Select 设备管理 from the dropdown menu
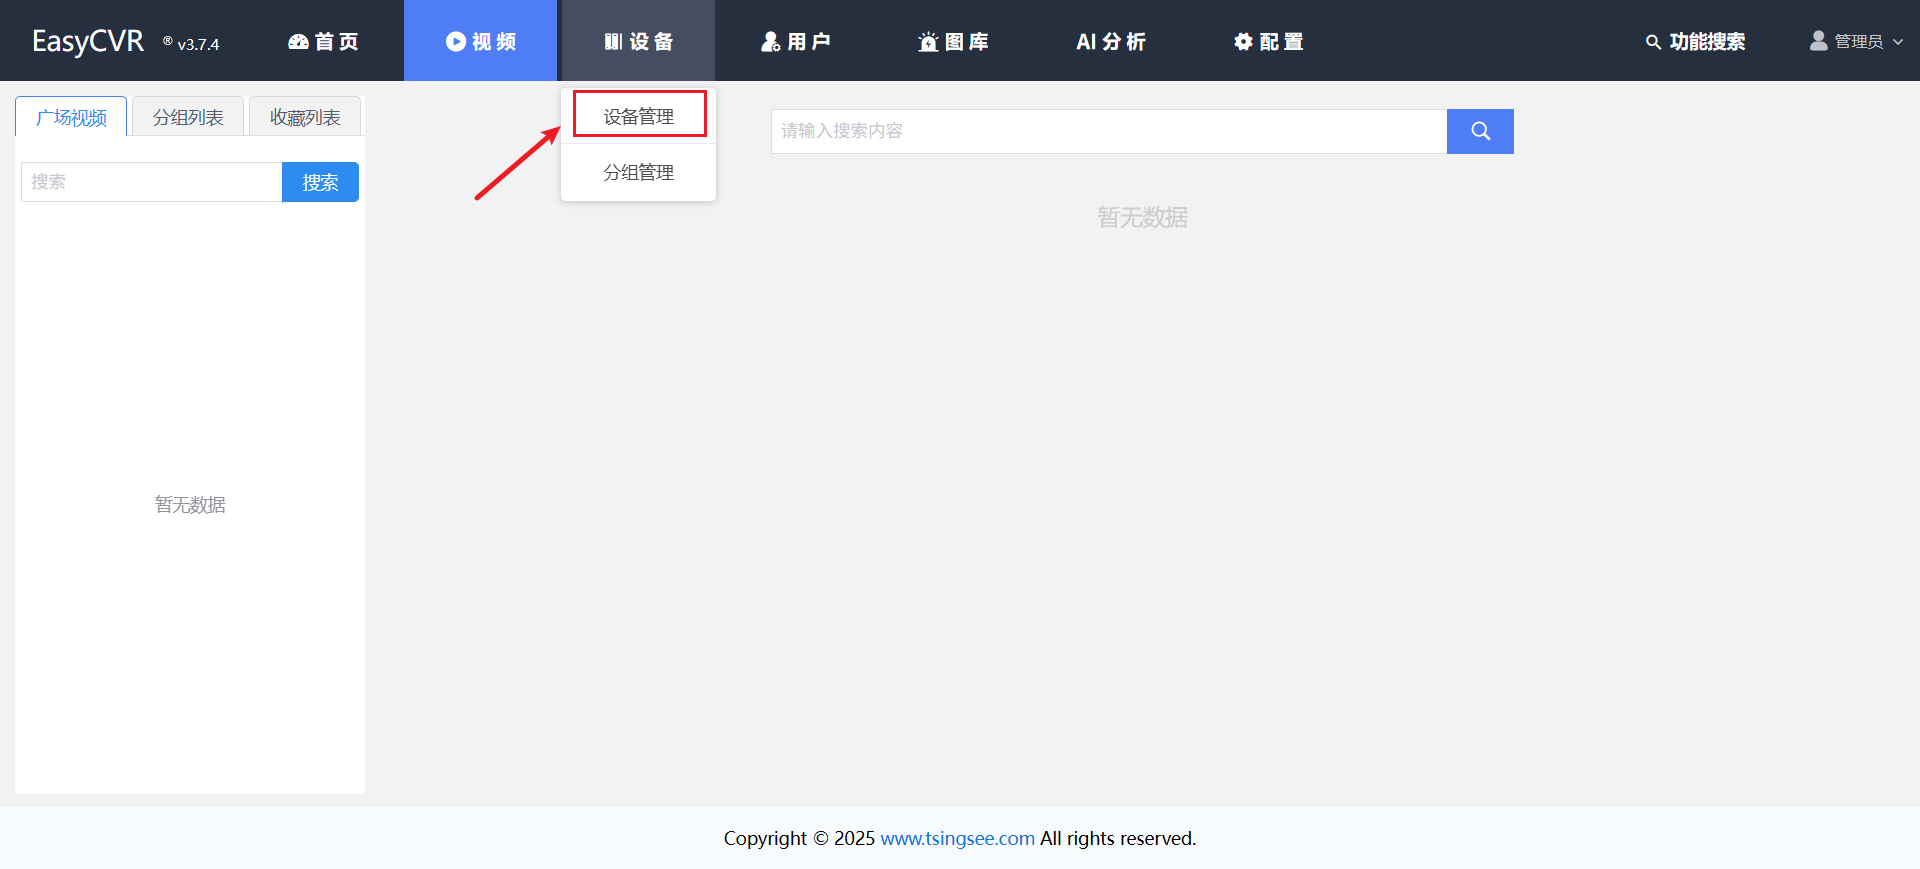Image resolution: width=1920 pixels, height=869 pixels. click(639, 116)
